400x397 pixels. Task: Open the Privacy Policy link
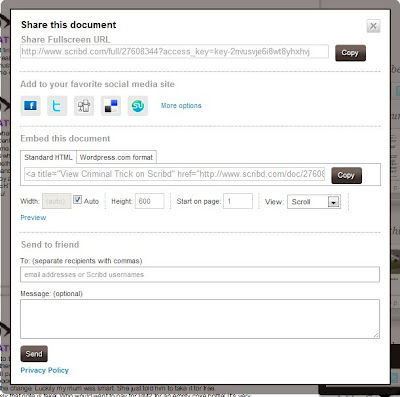[45, 370]
